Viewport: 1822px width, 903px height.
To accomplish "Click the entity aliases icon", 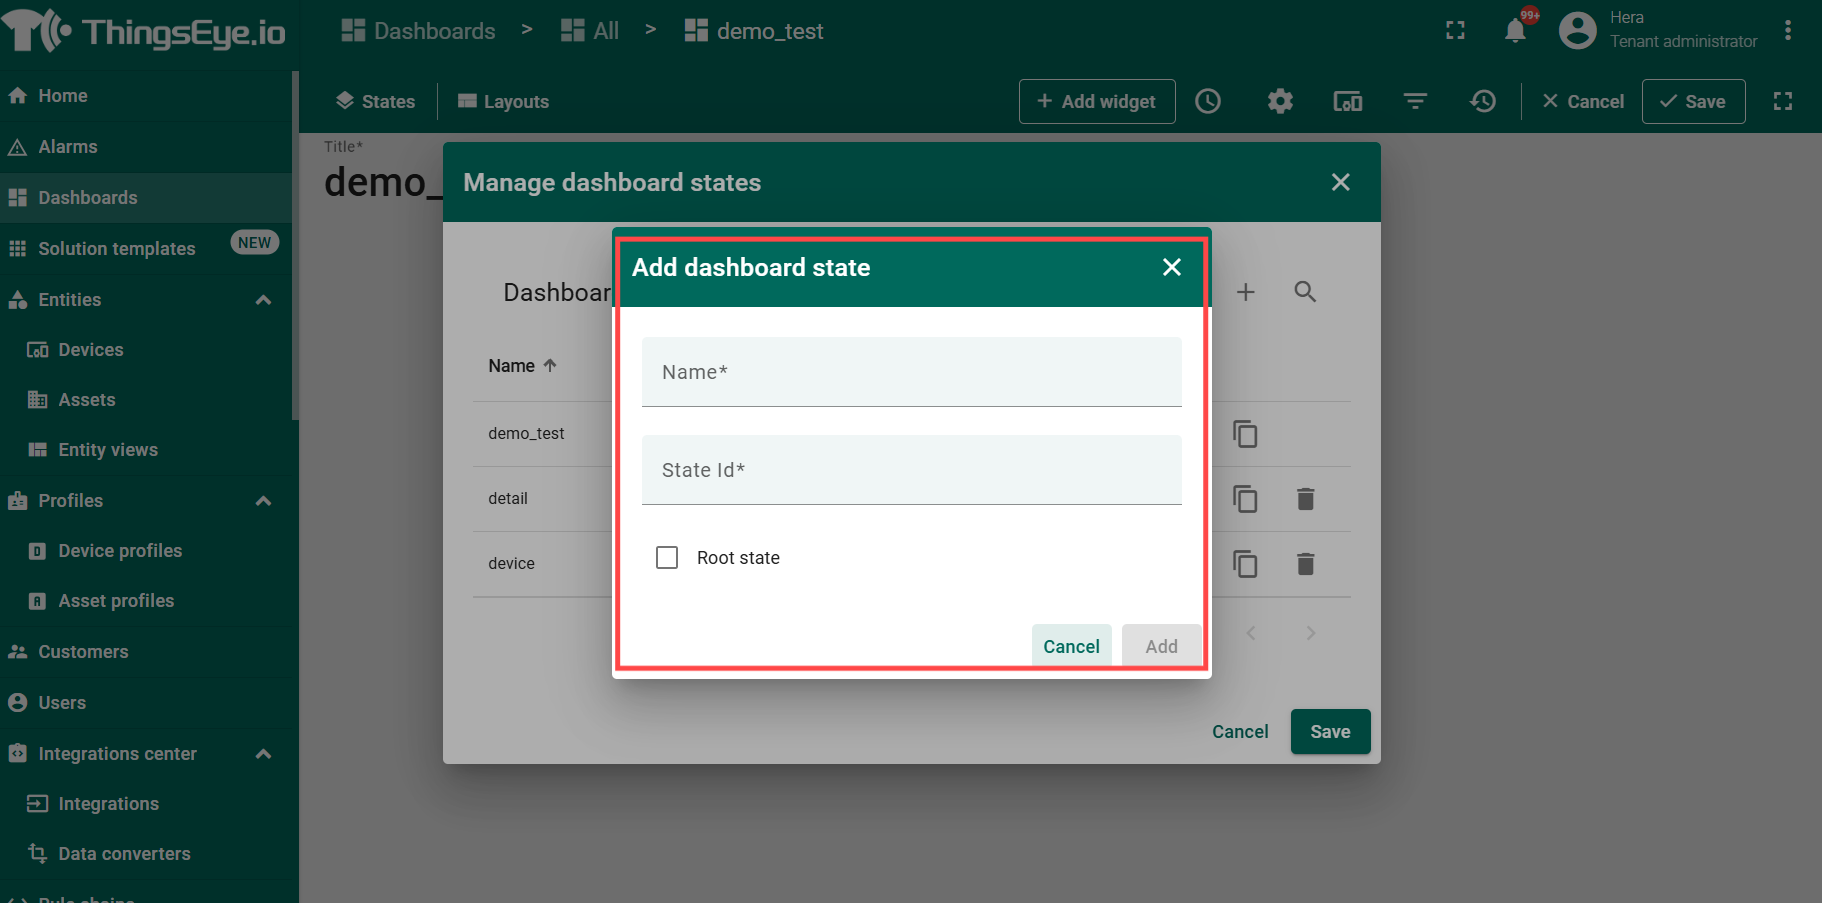I will tap(1347, 101).
